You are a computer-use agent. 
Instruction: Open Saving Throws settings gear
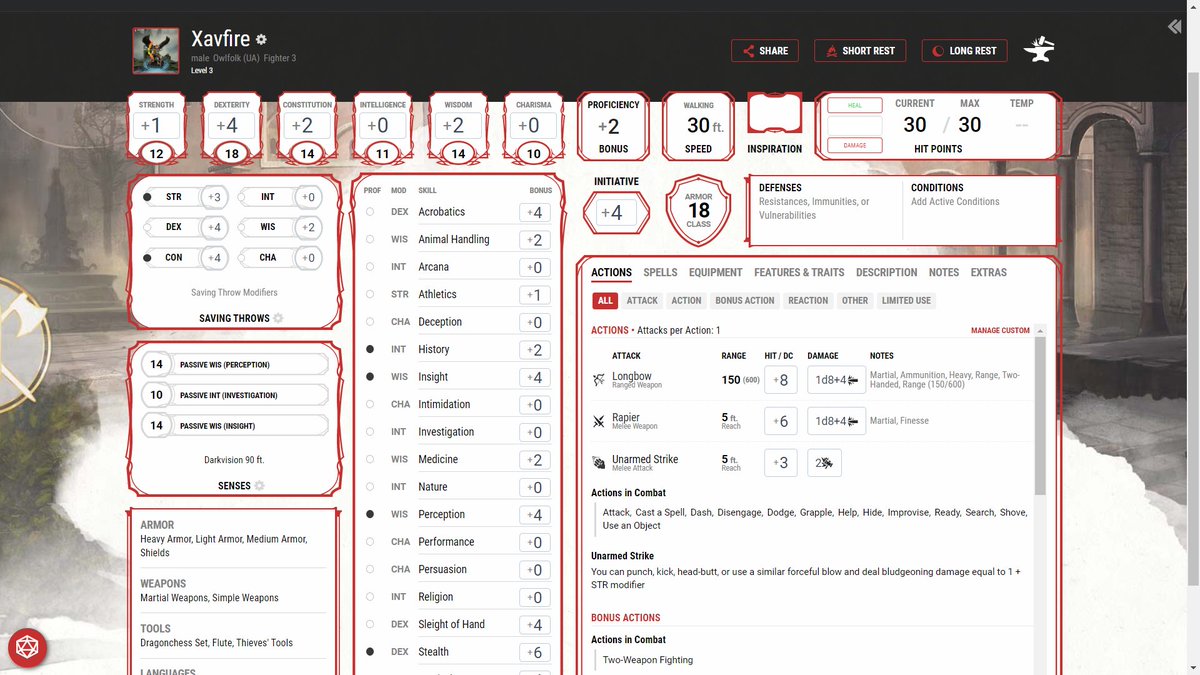click(279, 318)
